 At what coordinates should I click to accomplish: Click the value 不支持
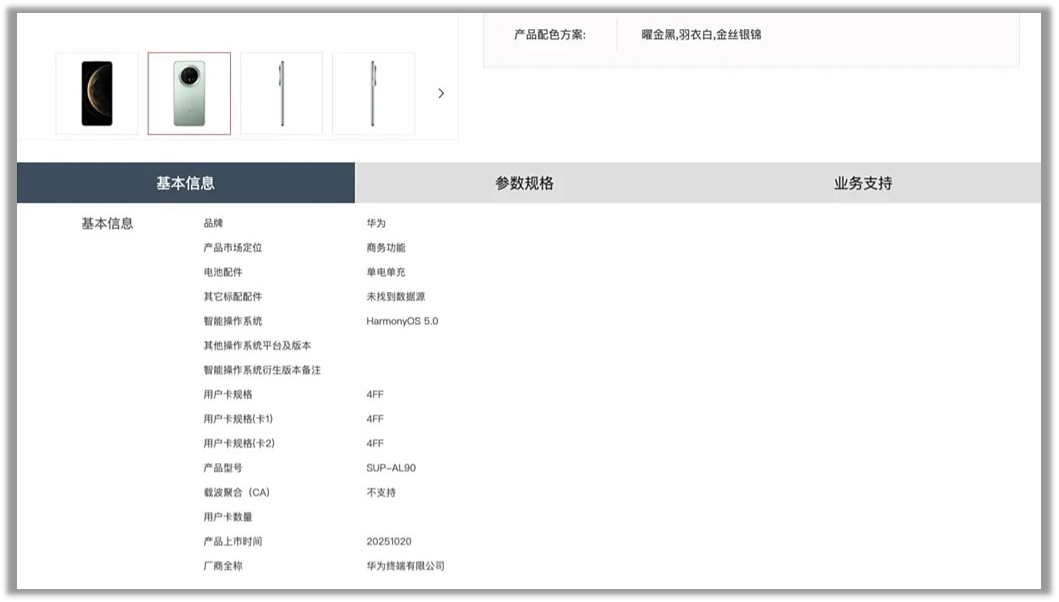(x=381, y=492)
